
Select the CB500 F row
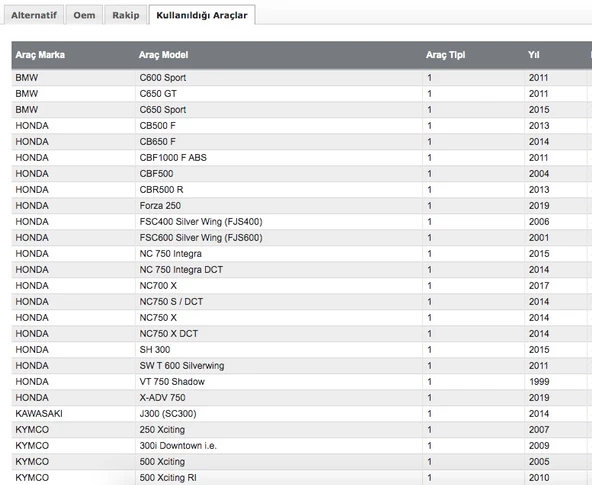pyautogui.click(x=302, y=126)
